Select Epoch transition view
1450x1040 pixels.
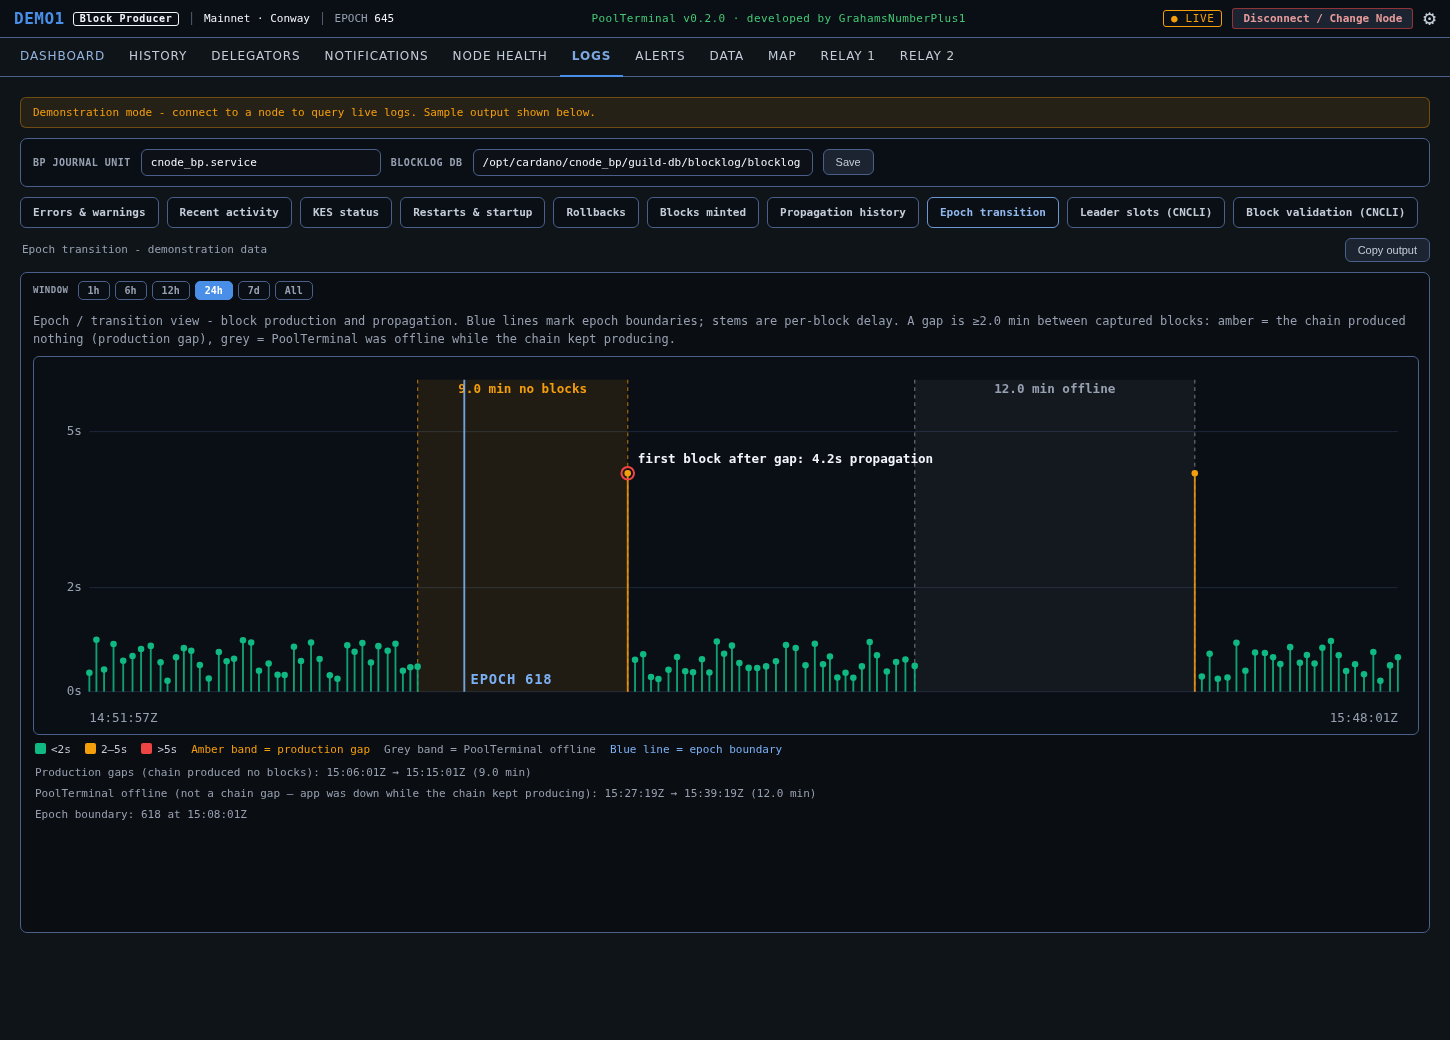993,212
